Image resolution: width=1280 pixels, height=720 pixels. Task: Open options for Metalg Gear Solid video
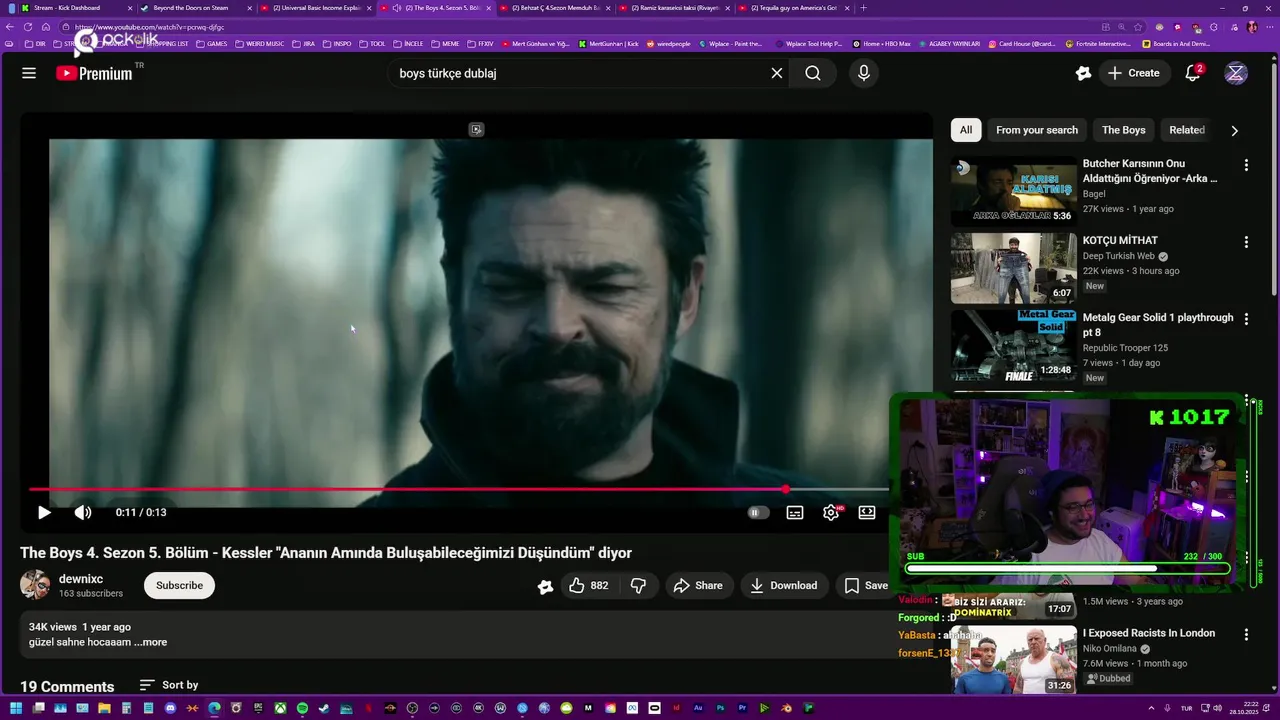pos(1246,319)
